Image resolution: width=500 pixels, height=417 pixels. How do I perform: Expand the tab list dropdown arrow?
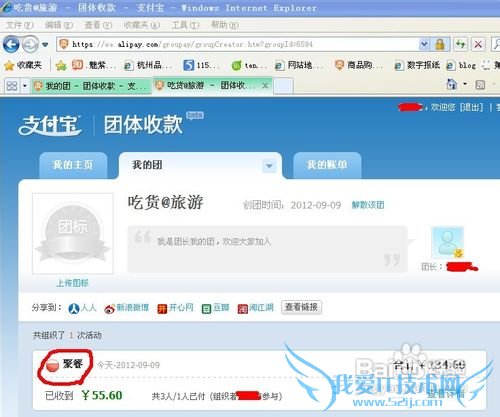click(25, 86)
